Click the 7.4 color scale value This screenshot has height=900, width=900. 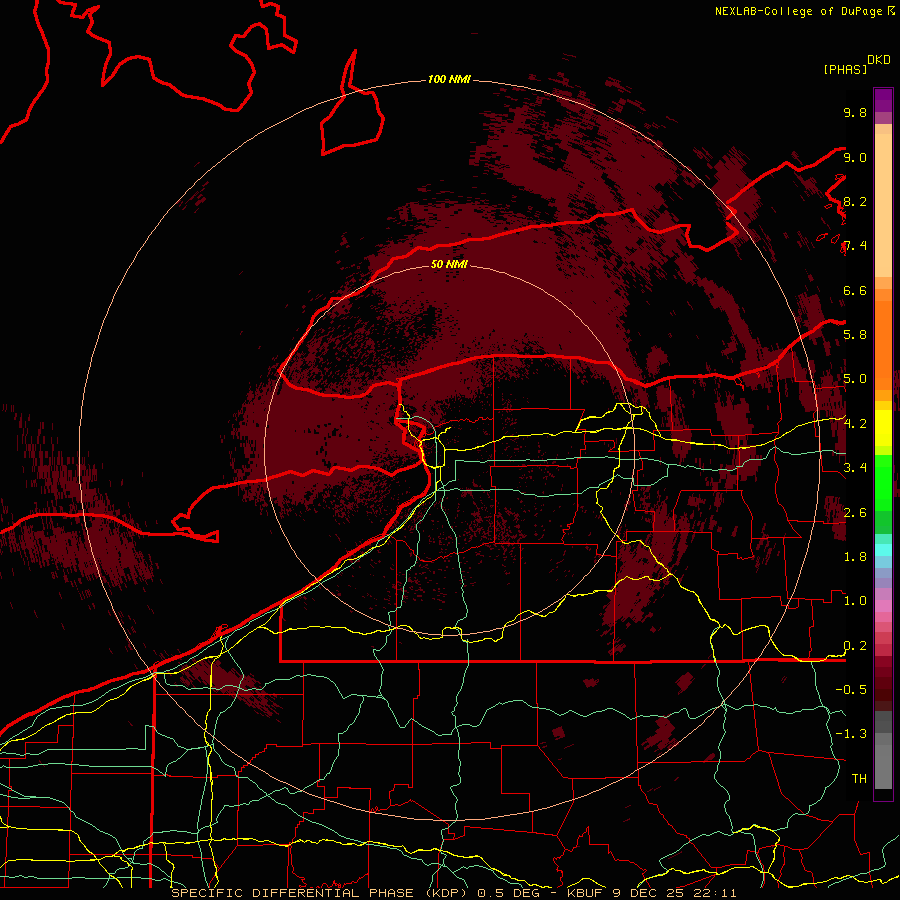point(855,246)
